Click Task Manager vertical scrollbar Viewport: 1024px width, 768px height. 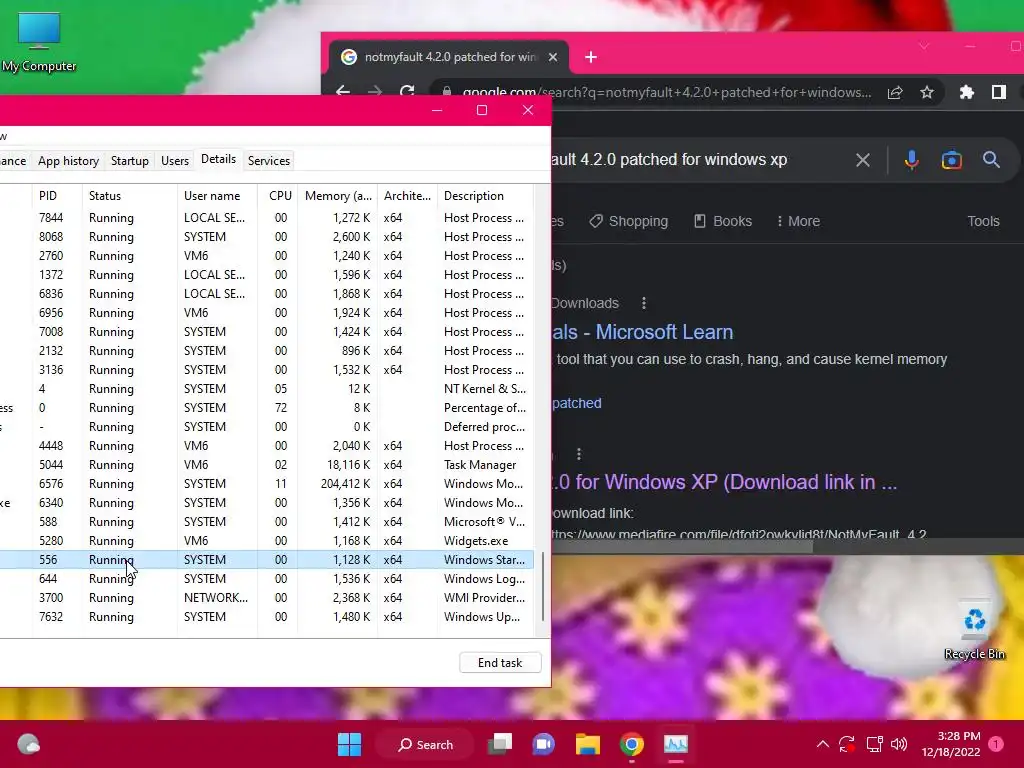[x=543, y=586]
